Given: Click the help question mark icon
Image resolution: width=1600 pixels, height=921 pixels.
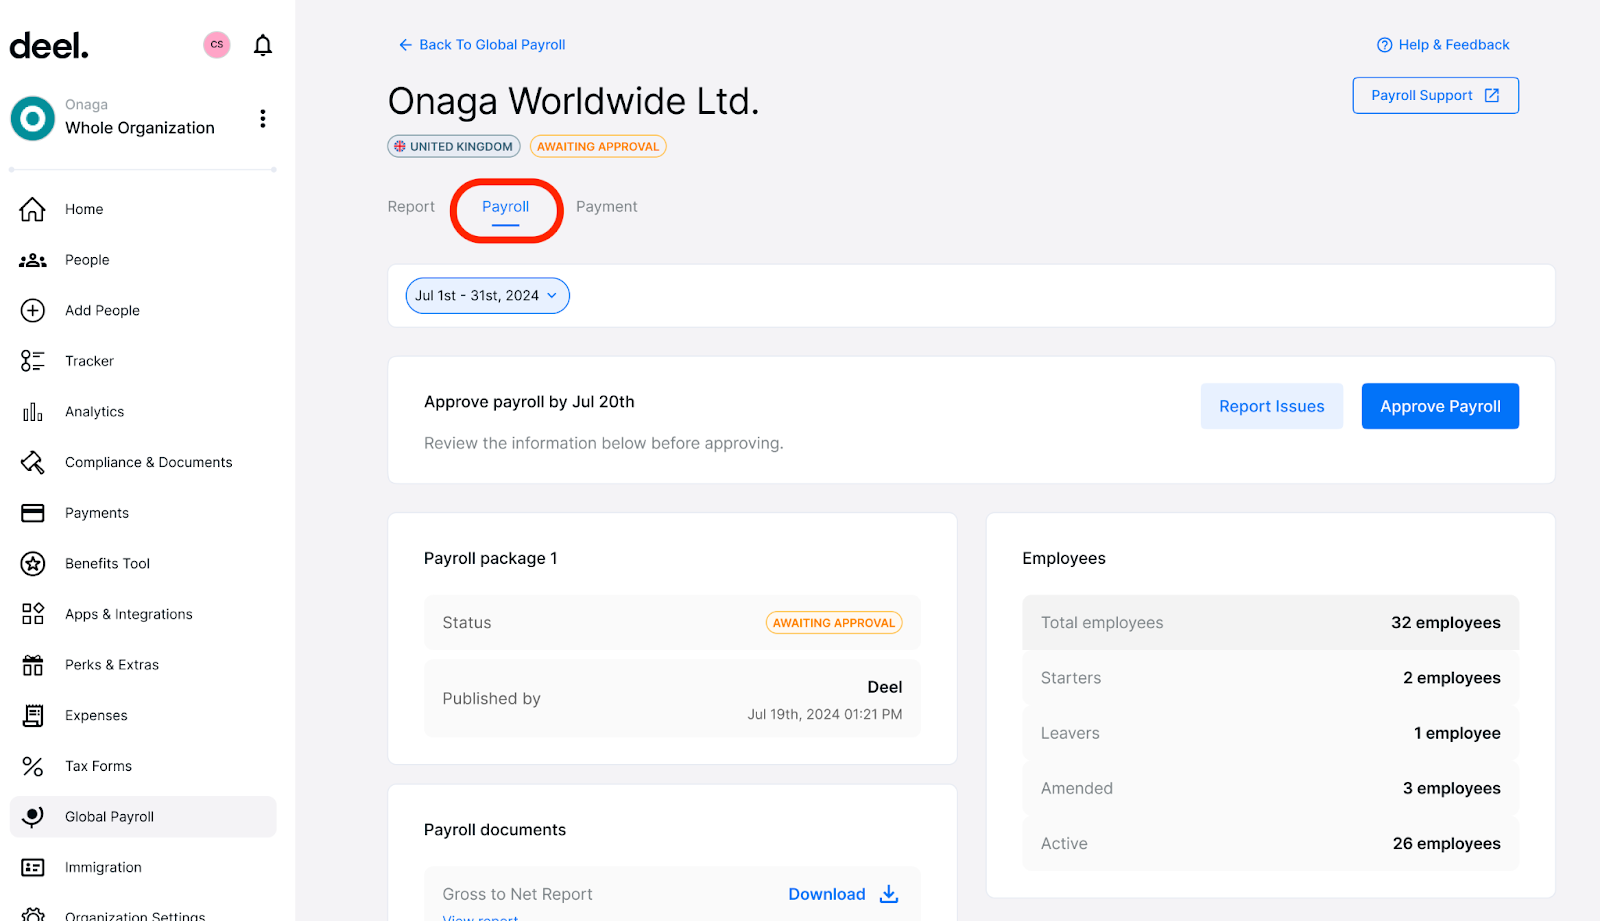Looking at the screenshot, I should tap(1384, 45).
